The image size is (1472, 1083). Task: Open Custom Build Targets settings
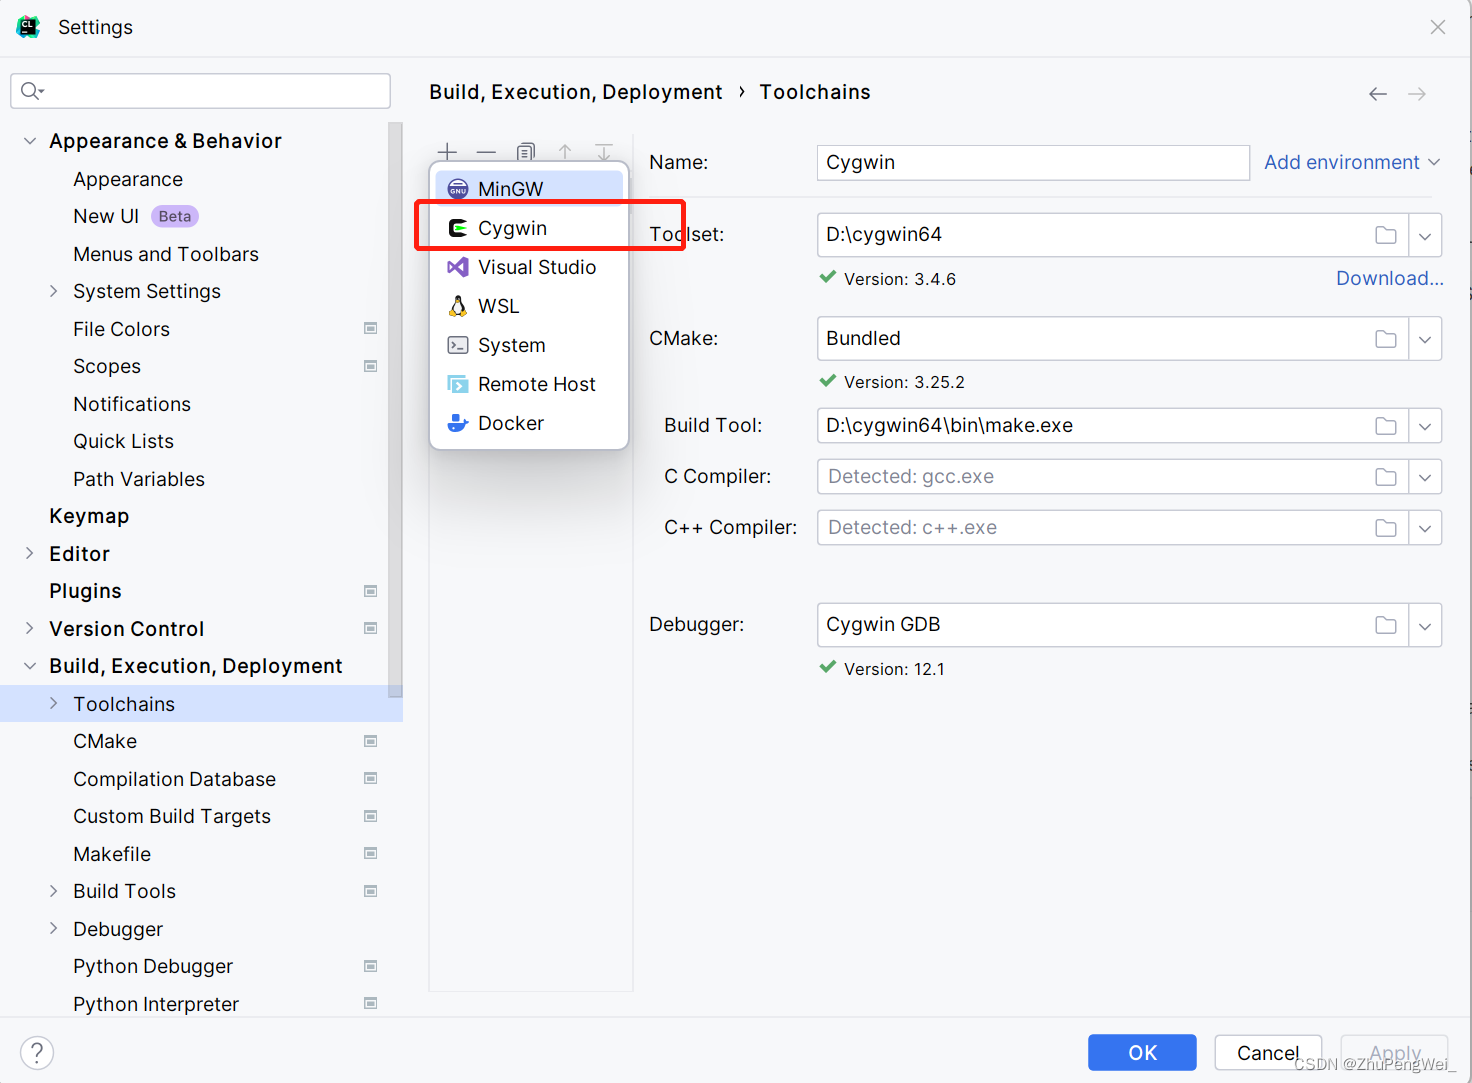coord(172,816)
